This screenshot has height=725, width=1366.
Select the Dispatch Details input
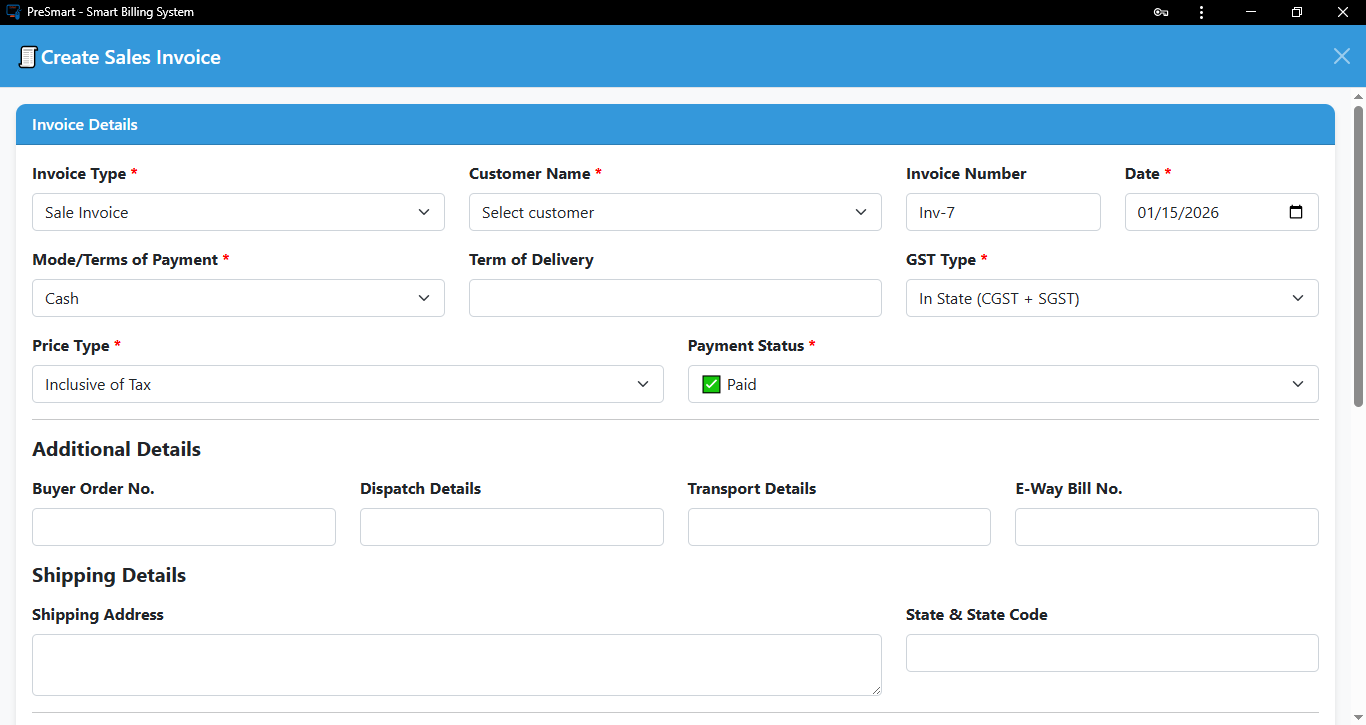(x=511, y=527)
